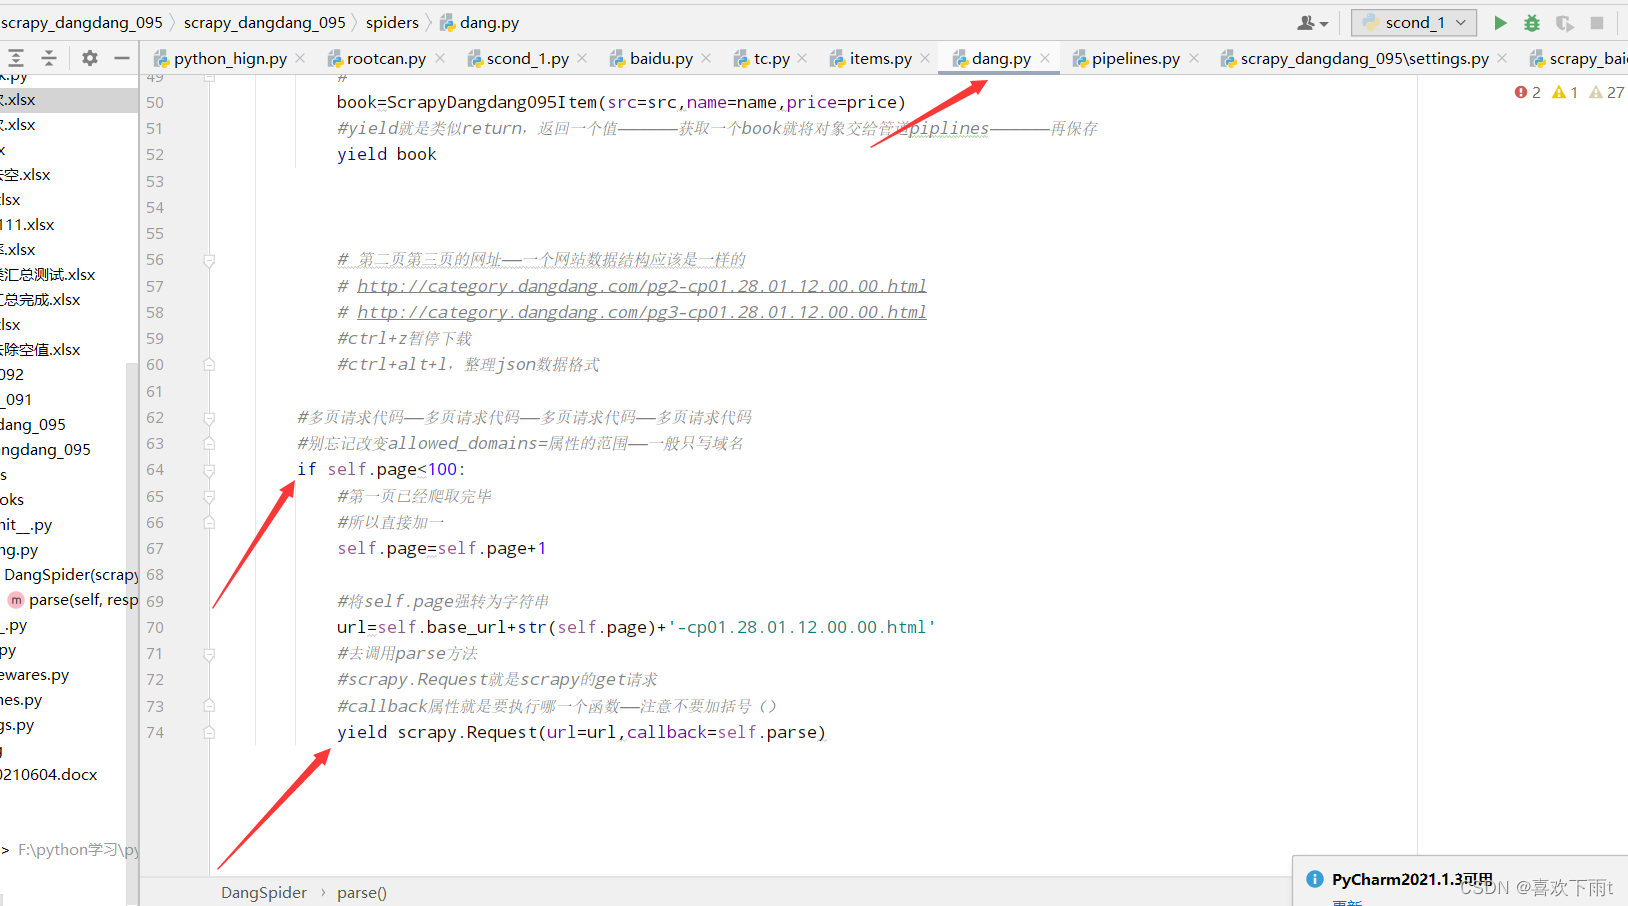This screenshot has height=906, width=1628.
Task: Collapse the if block on line 64
Action: [209, 470]
